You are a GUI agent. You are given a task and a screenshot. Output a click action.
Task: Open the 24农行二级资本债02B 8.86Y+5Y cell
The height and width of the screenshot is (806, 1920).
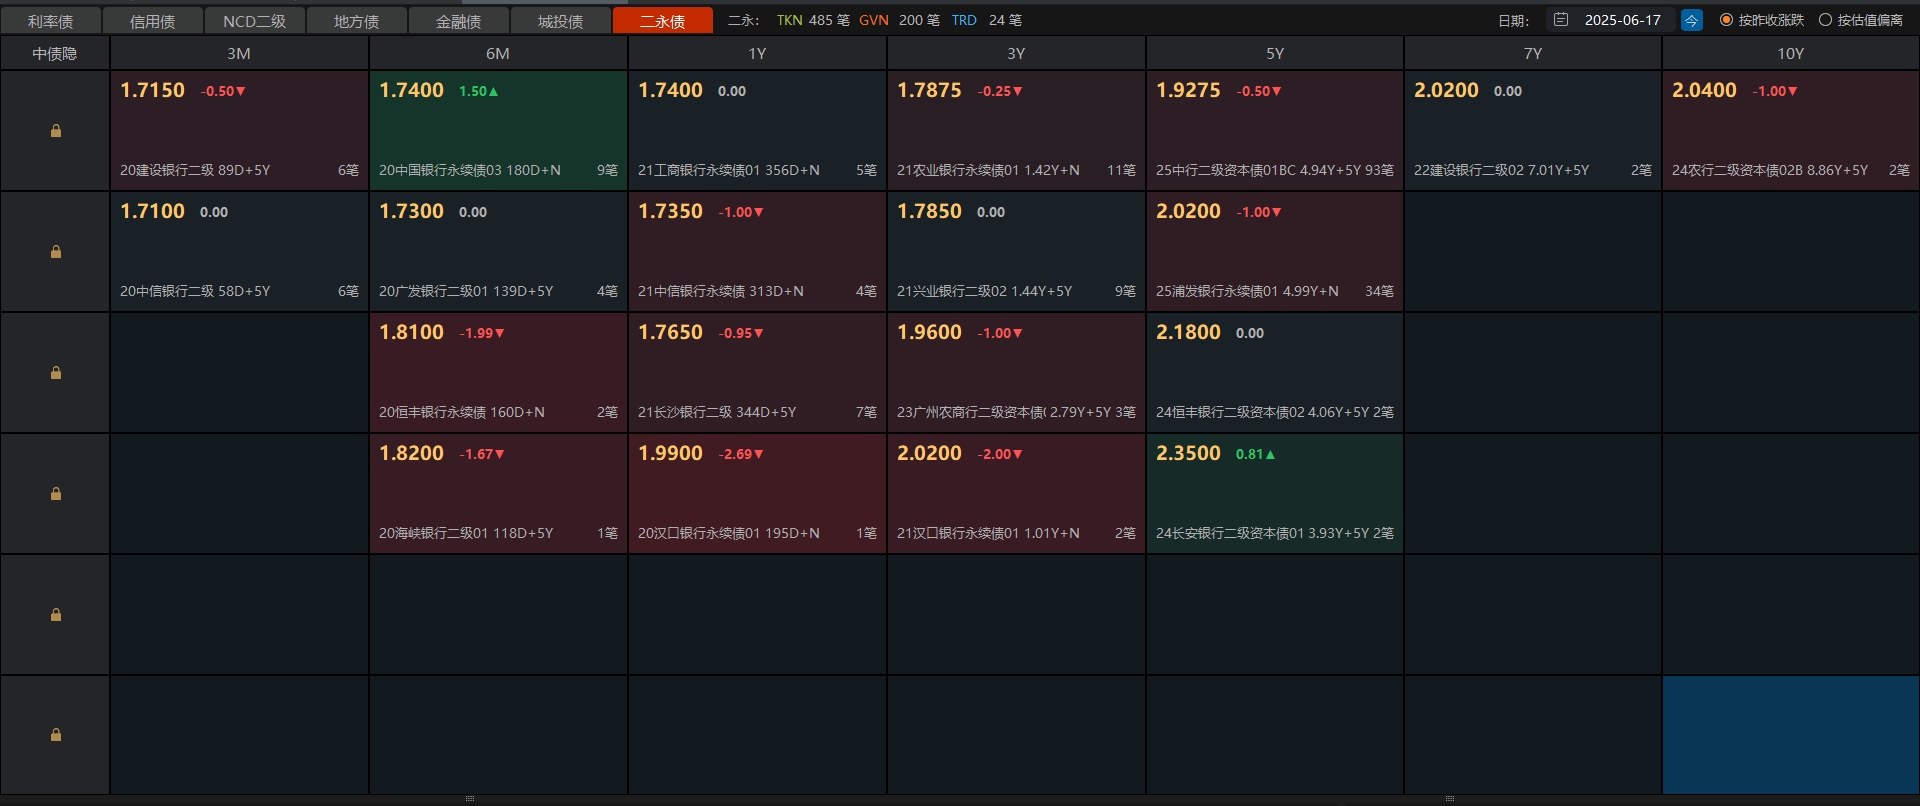1791,131
